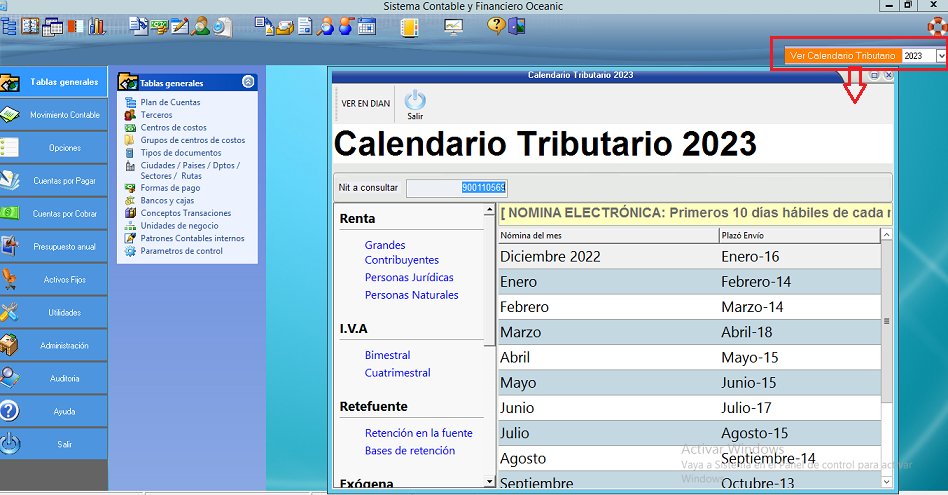Open the calendar year dropdown showing 2023
Viewport: 948px width, 495px height.
coord(940,56)
